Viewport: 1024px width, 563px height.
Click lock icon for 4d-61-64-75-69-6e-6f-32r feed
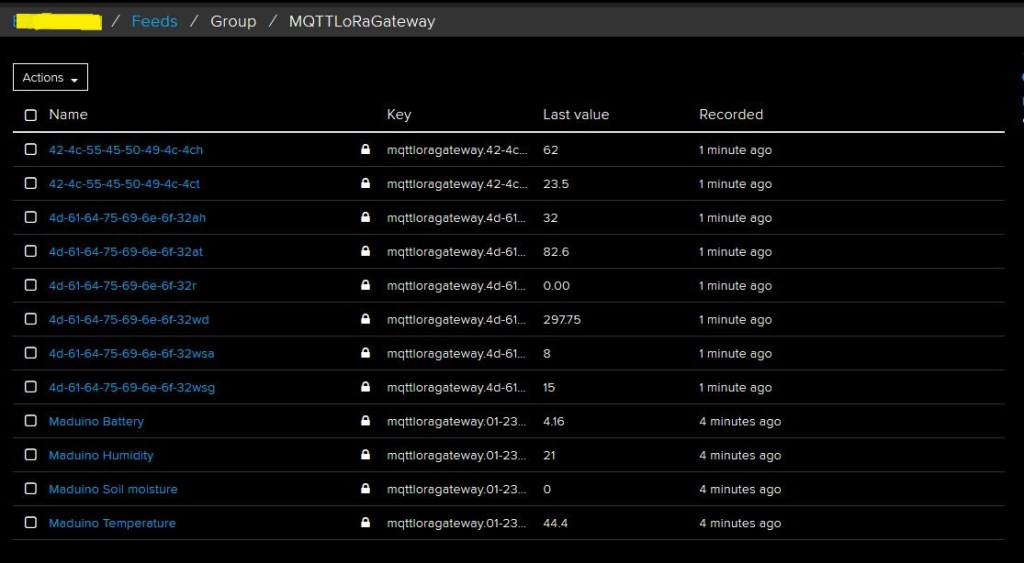tap(365, 286)
